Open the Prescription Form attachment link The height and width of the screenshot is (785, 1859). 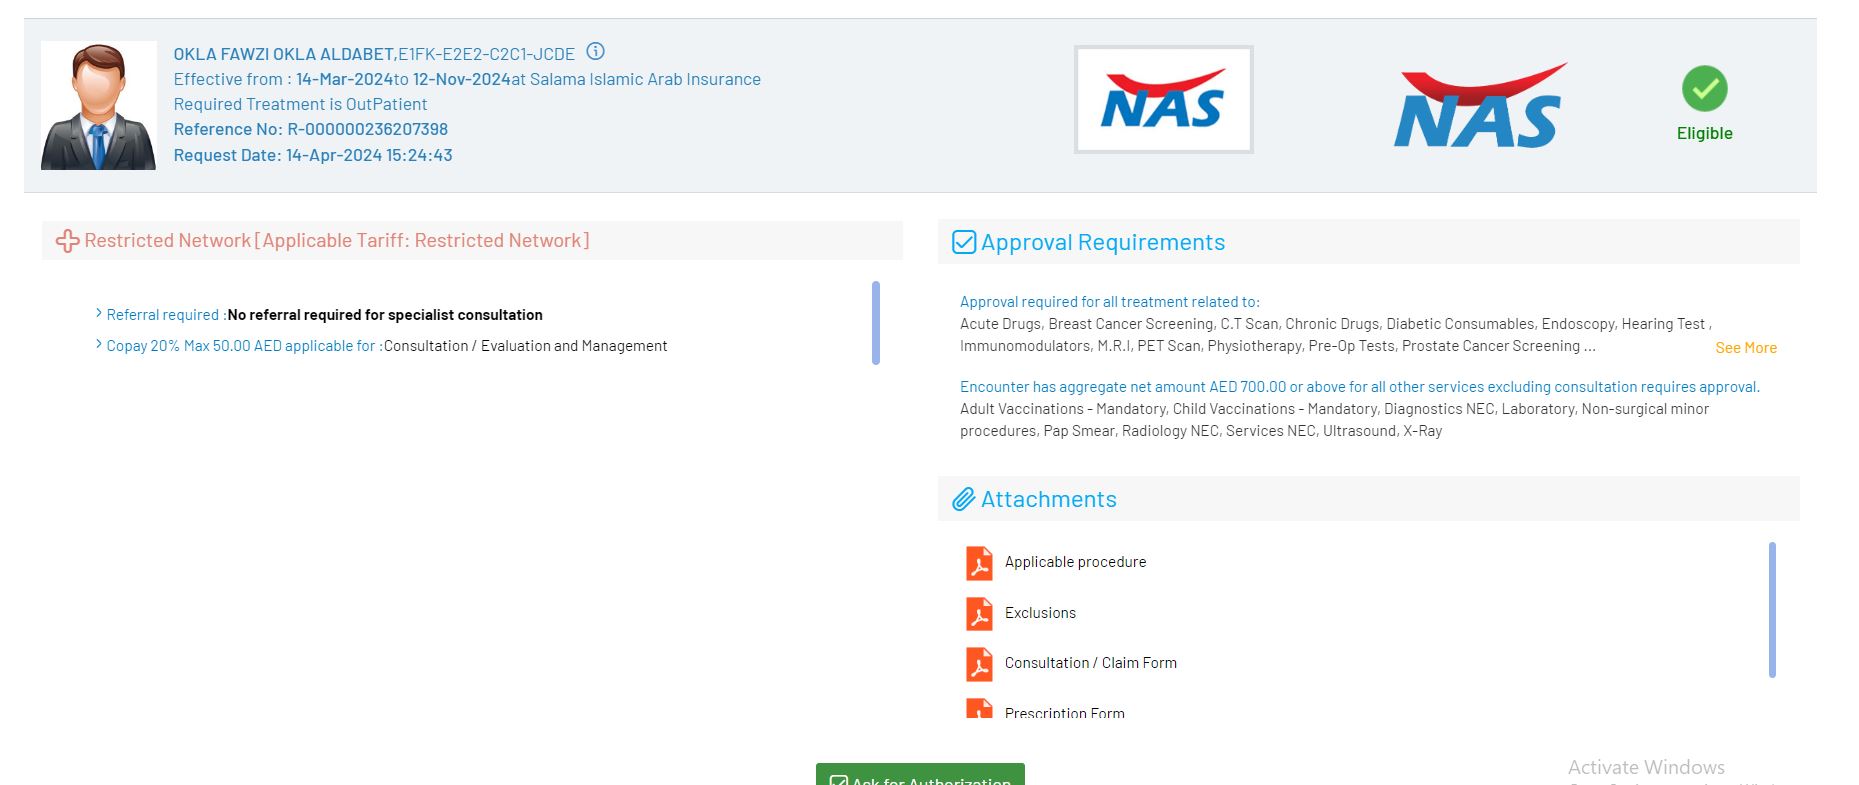(x=1064, y=713)
